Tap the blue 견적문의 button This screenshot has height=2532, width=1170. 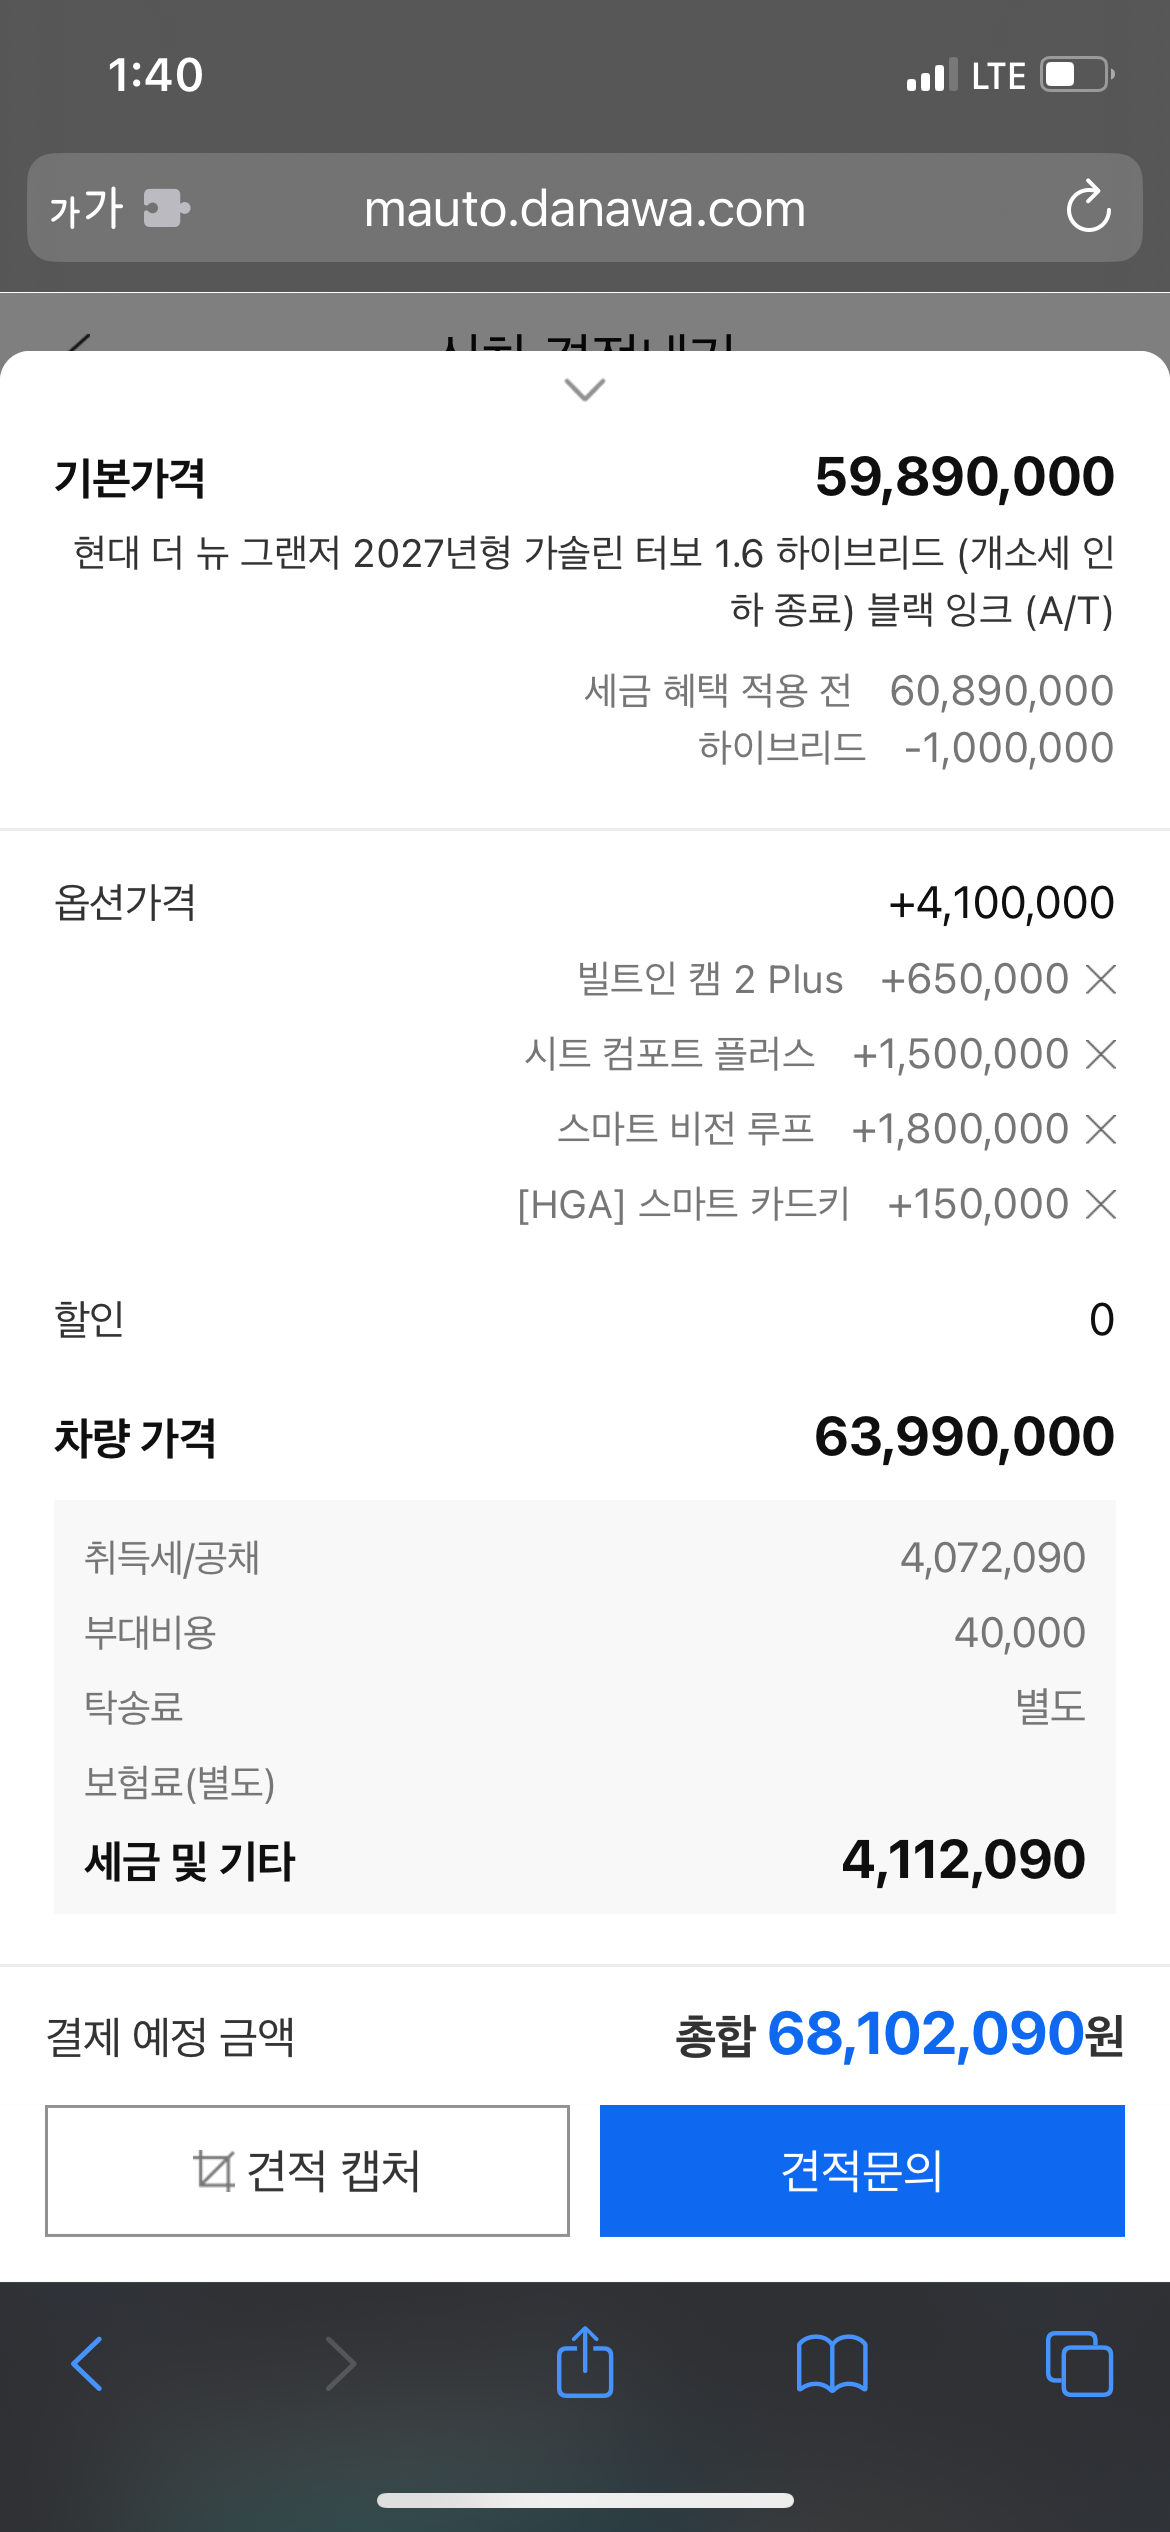(862, 2170)
